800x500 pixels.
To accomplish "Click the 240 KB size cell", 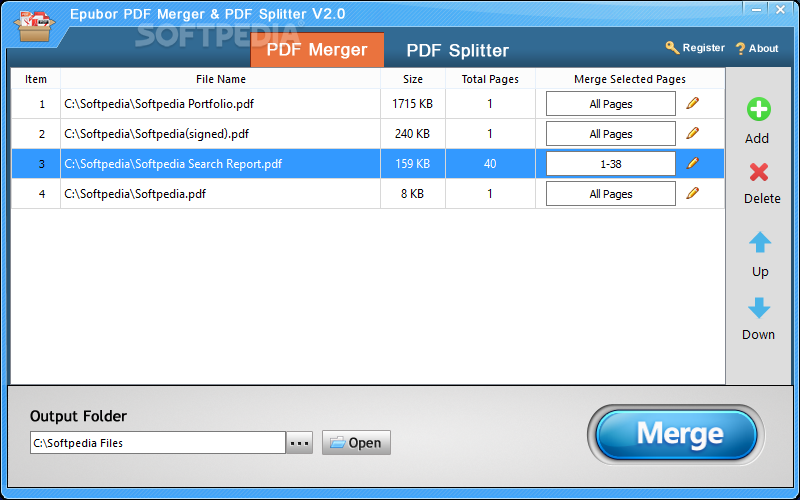I will point(412,134).
